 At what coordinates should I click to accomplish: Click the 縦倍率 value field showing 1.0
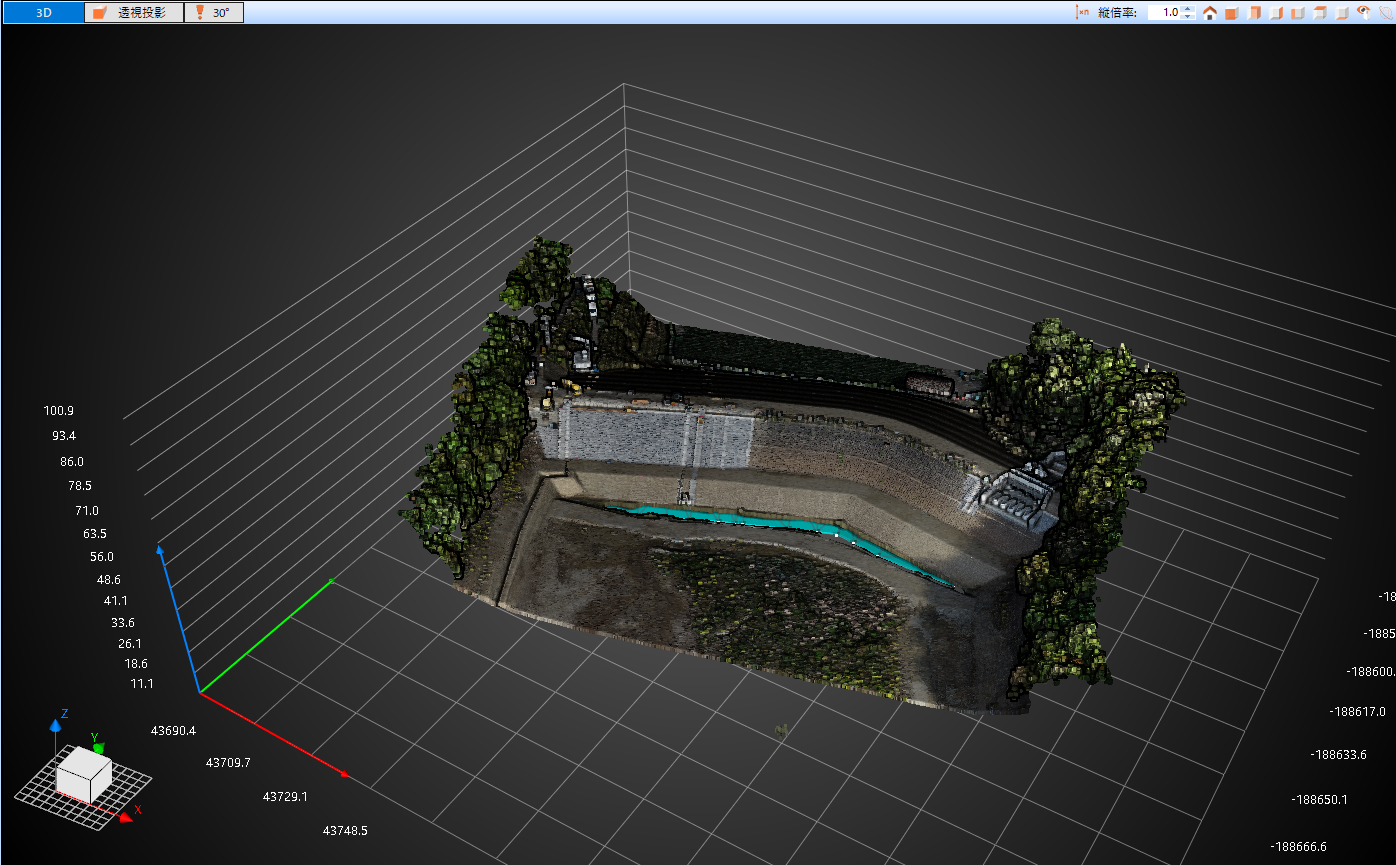[1163, 13]
